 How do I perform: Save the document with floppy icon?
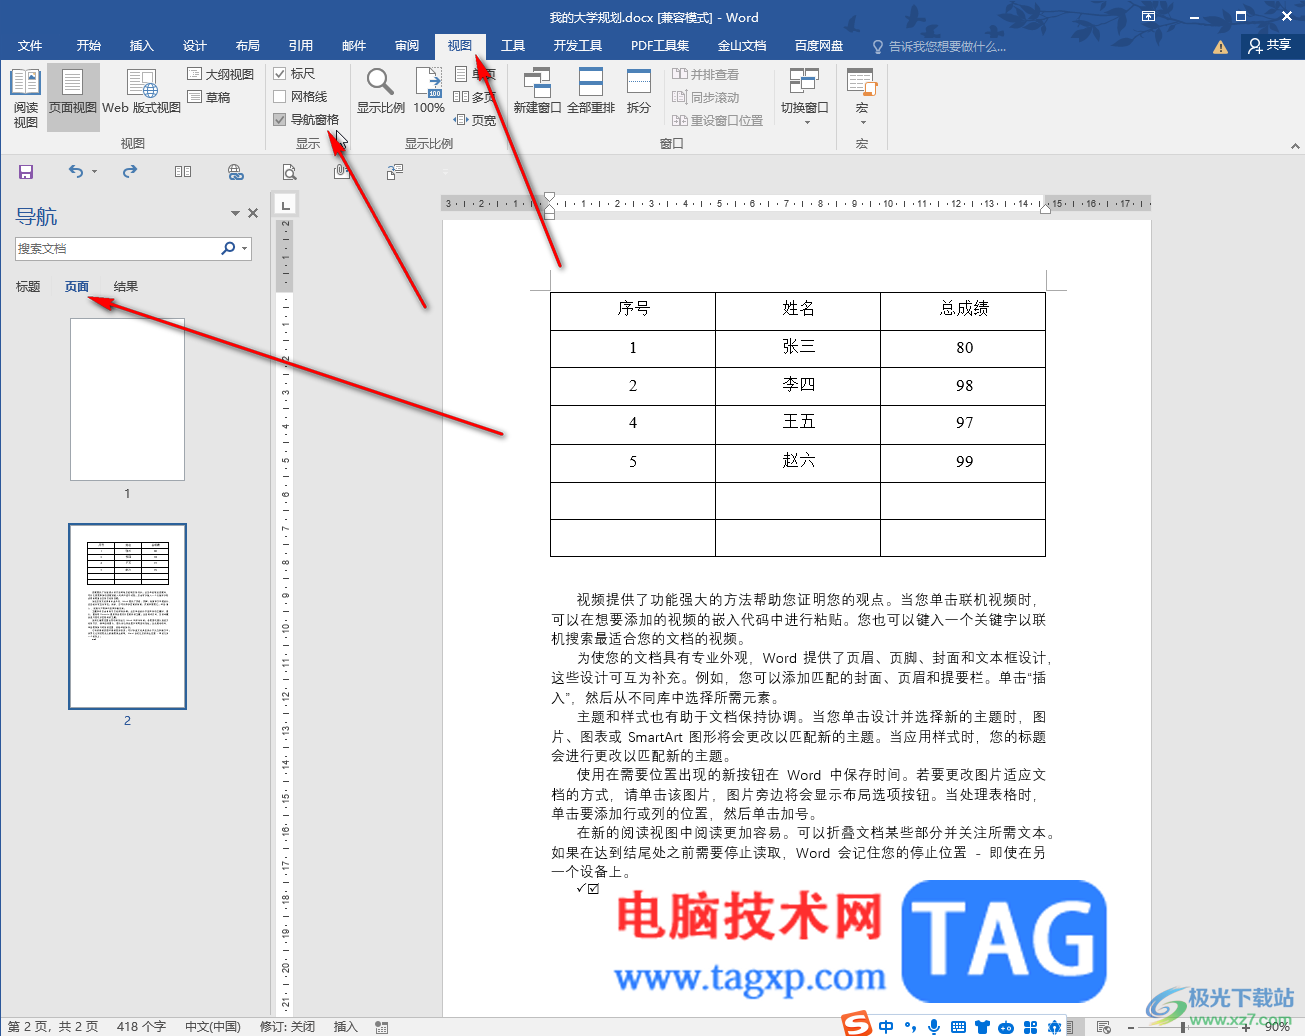click(26, 172)
